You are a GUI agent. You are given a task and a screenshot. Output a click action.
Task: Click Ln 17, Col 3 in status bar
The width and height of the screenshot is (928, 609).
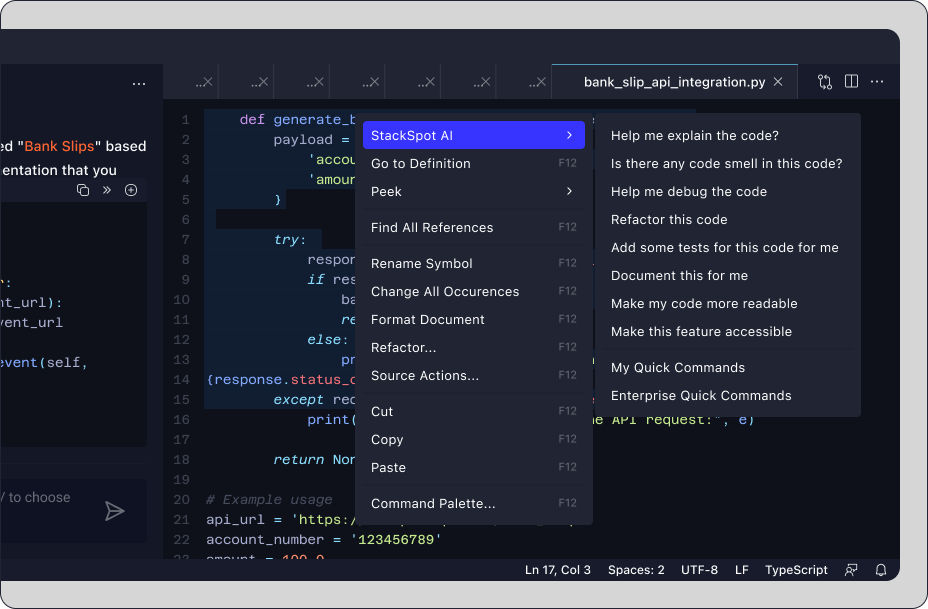[x=558, y=570]
